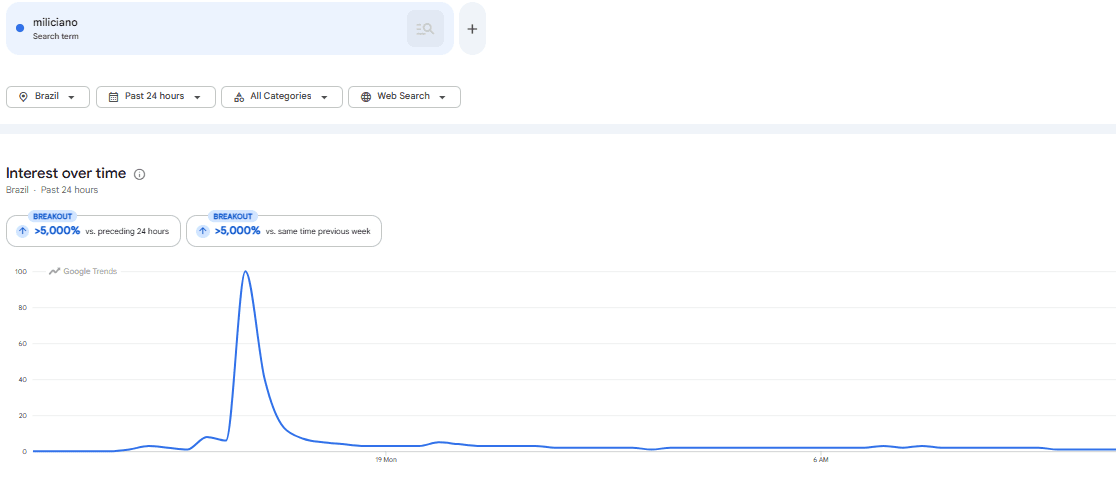Click the 6 AM axis label

[x=821, y=460]
